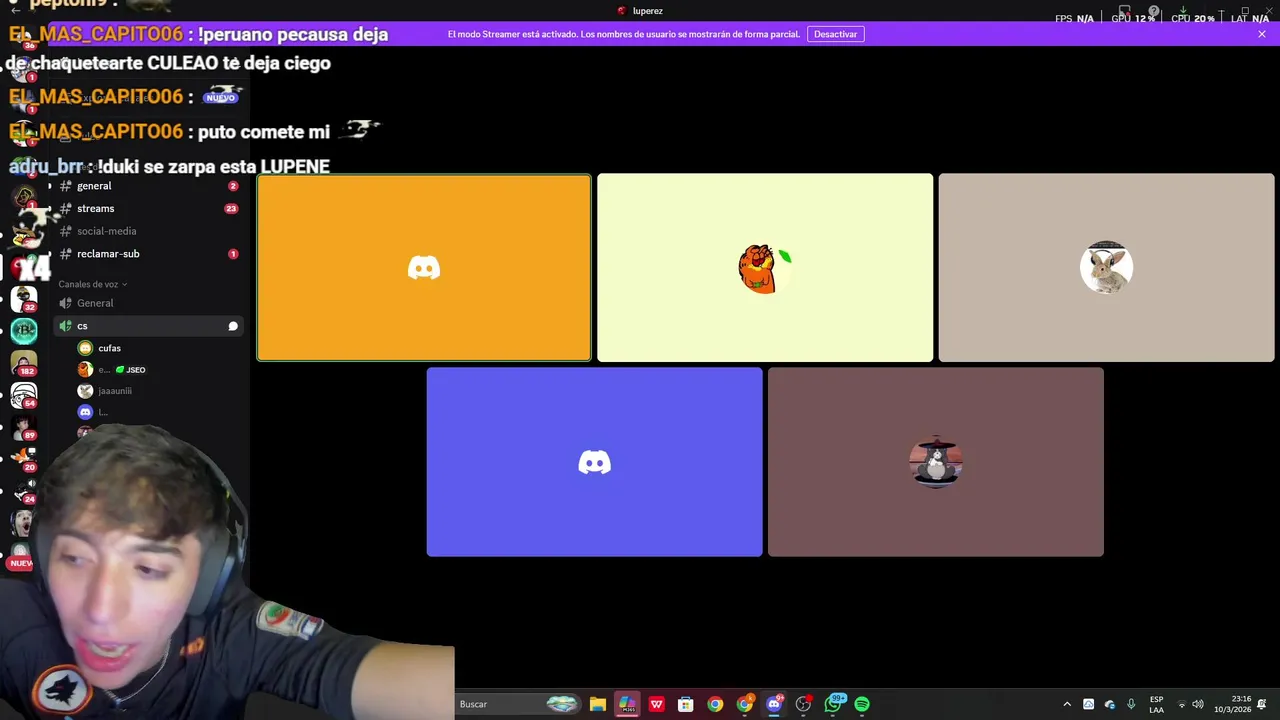The height and width of the screenshot is (720, 1280).
Task: Open the server icon with badge 182
Action: pos(24,363)
